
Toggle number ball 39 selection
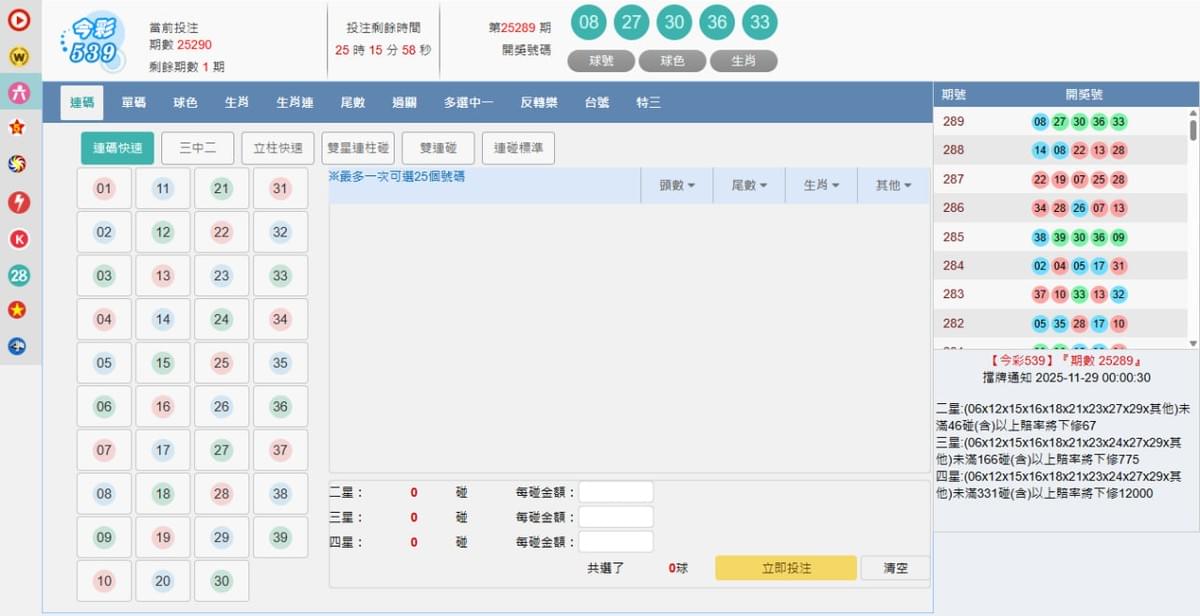click(280, 537)
